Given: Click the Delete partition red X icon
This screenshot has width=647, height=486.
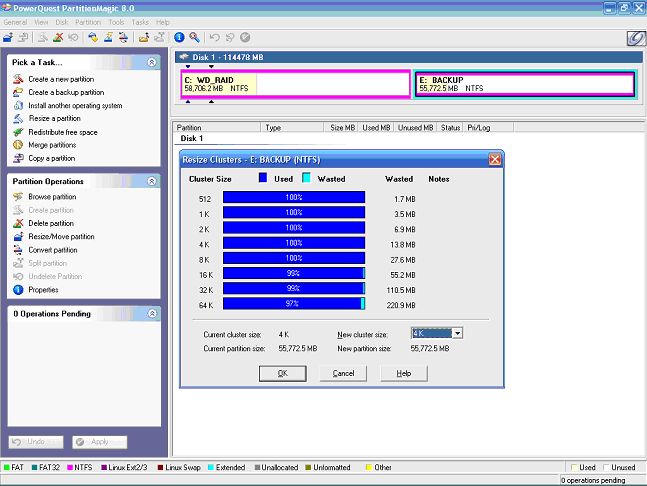Looking at the screenshot, I should (x=18, y=223).
